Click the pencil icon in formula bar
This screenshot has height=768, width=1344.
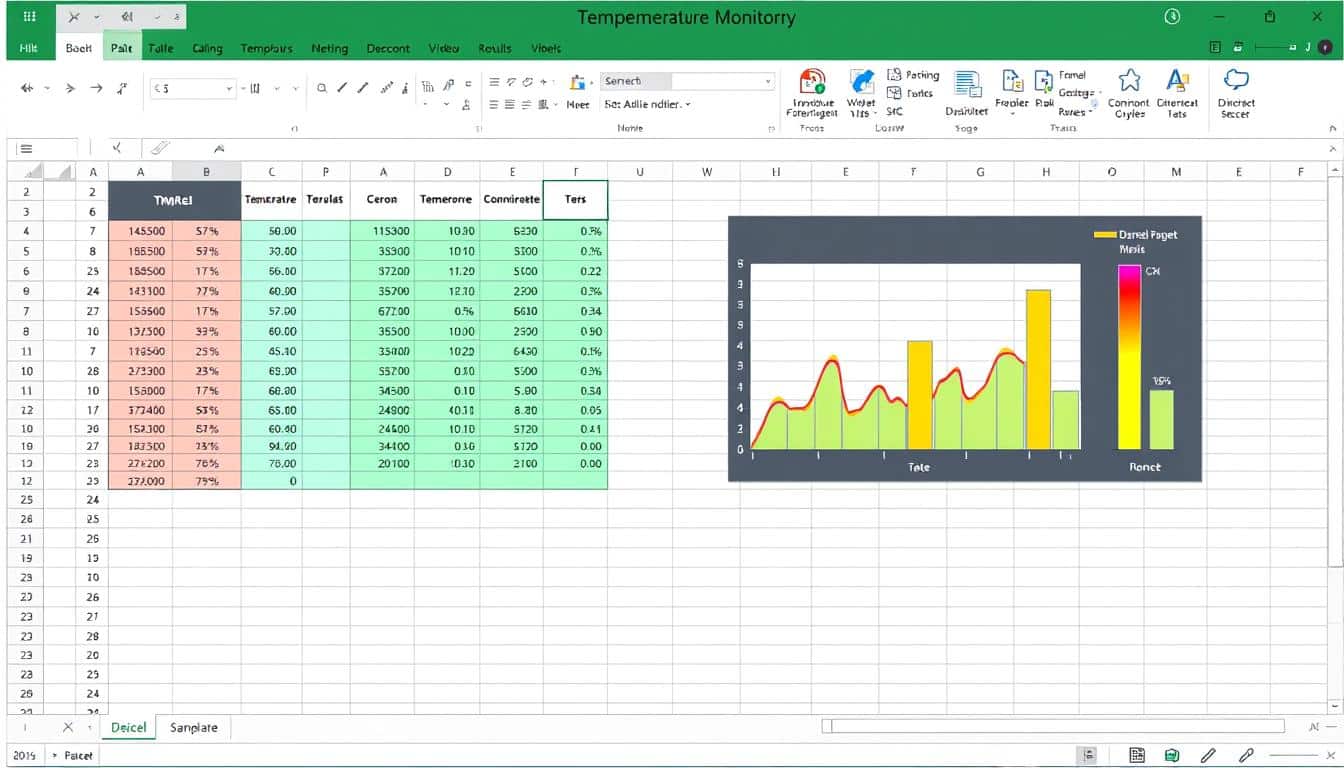coord(159,148)
